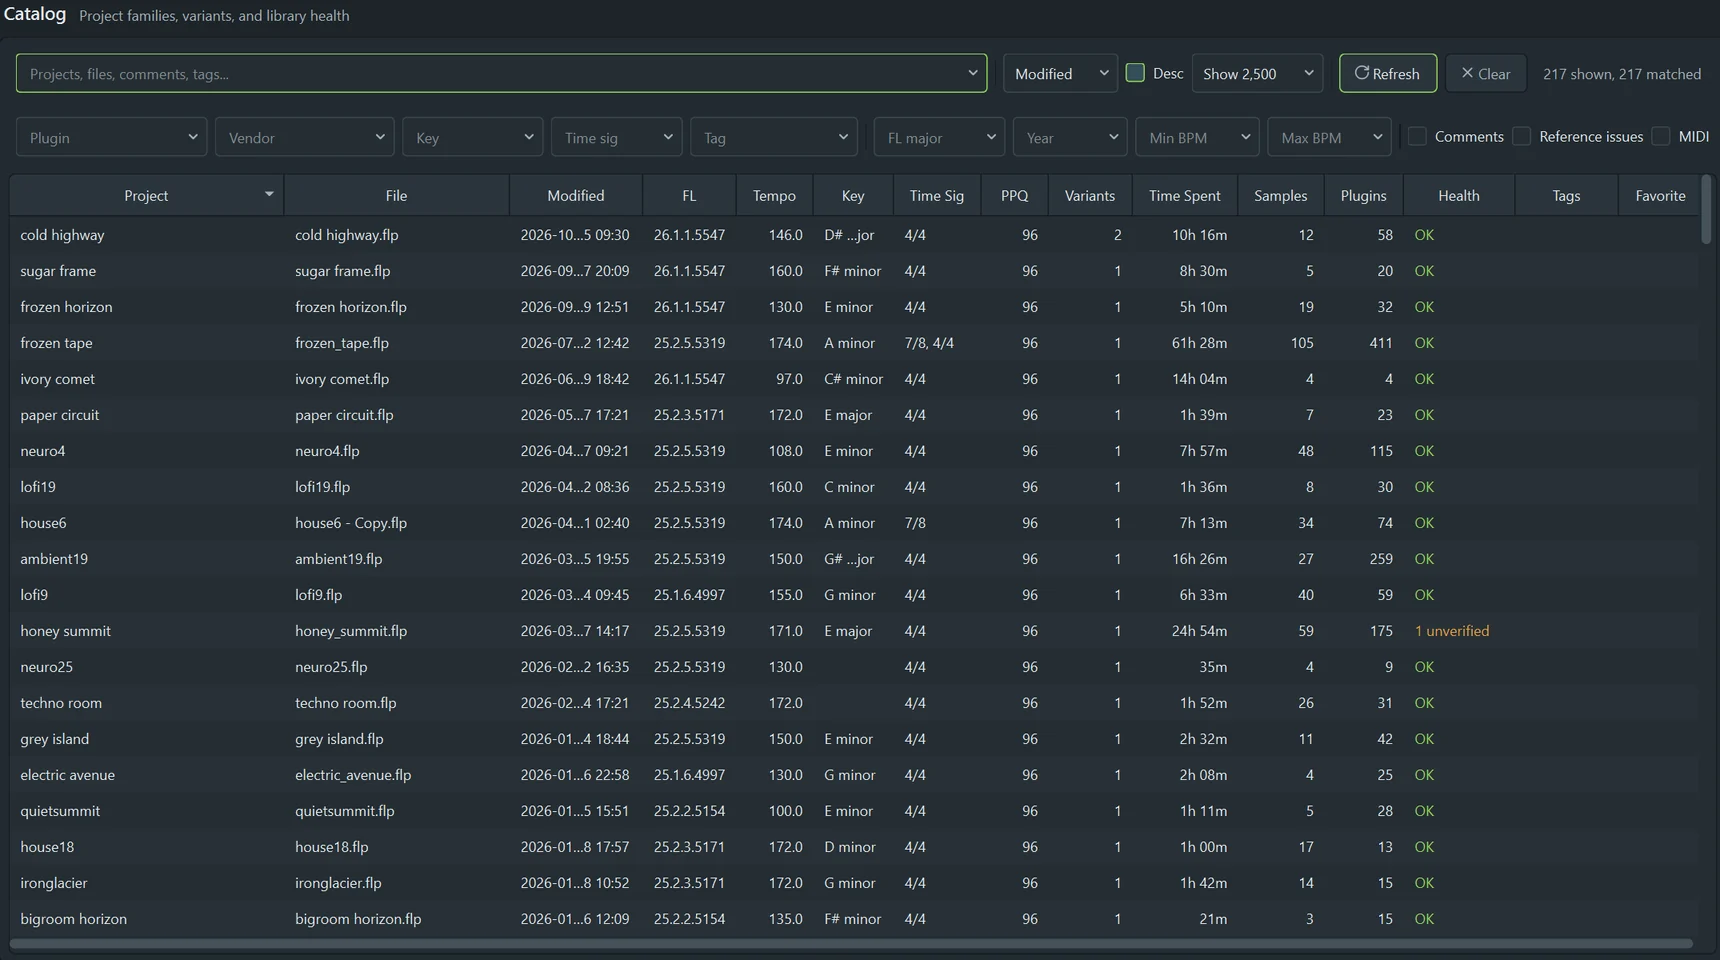Click the '1 unverified' health status
The image size is (1720, 960).
point(1452,631)
